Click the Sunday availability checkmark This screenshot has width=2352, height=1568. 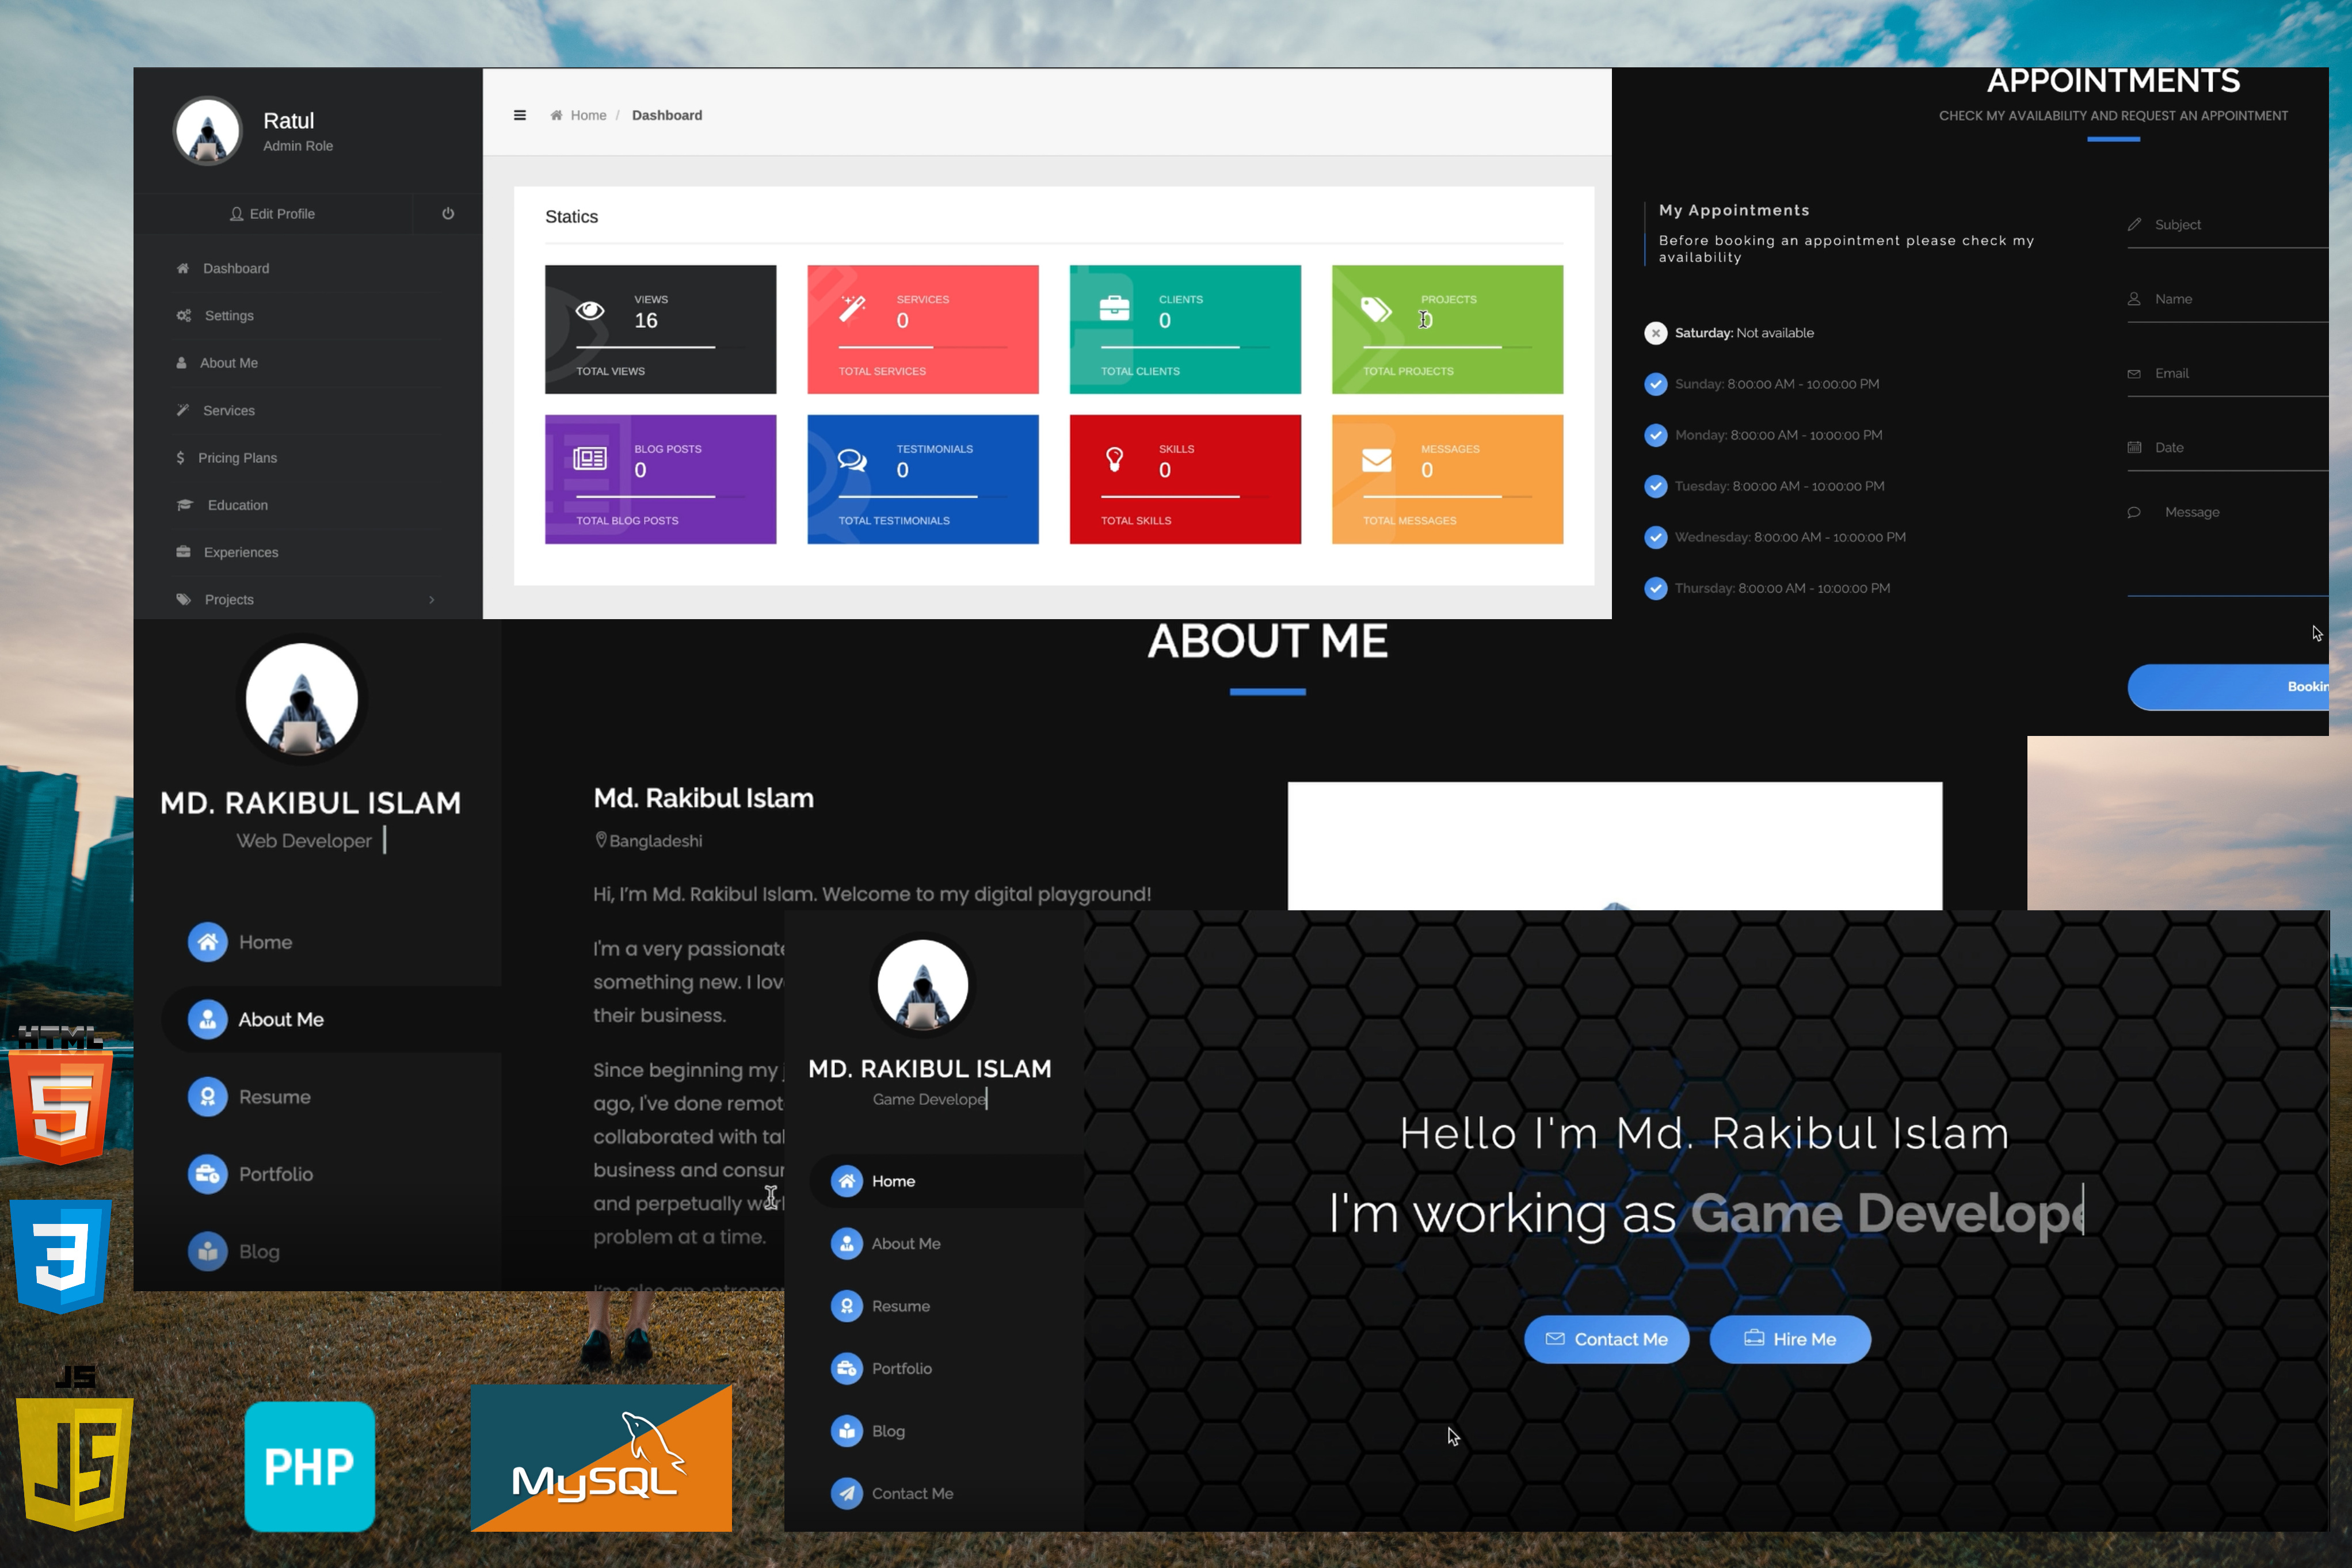(x=1656, y=384)
